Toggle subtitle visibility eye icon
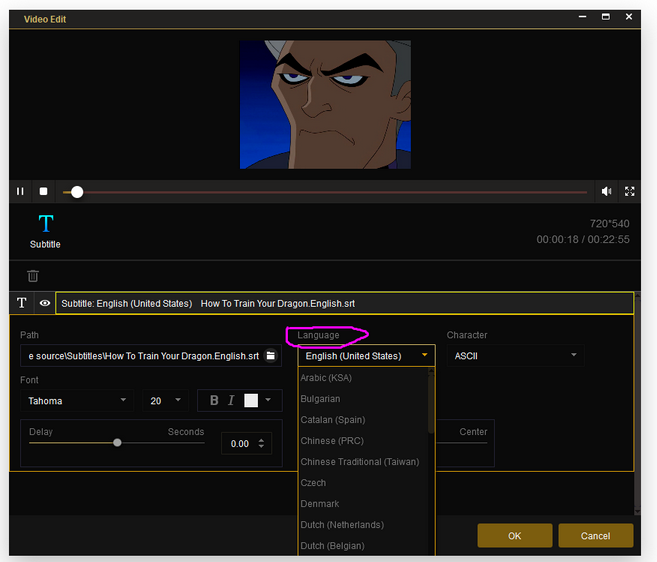The width and height of the screenshot is (657, 562). point(45,303)
